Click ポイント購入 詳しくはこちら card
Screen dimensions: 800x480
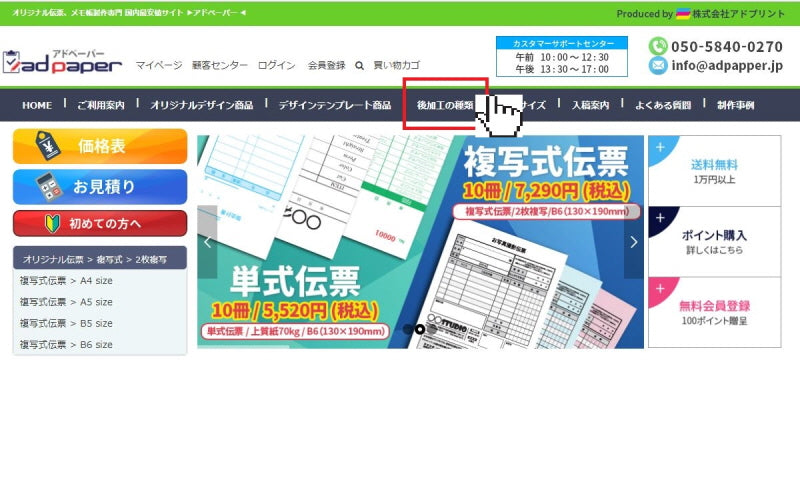point(714,242)
